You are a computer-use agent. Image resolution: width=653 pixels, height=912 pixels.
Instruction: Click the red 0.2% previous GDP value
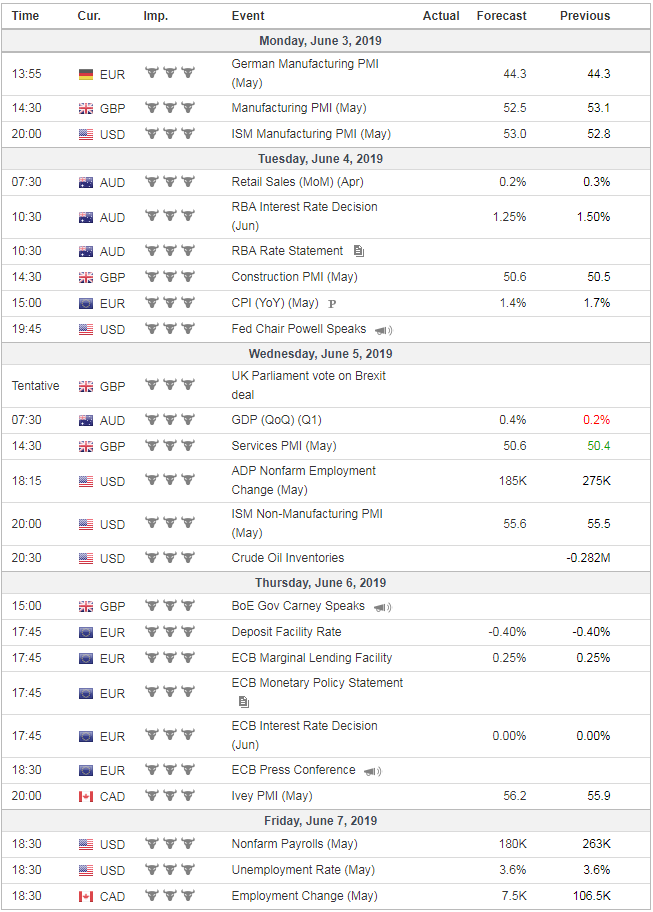[597, 420]
